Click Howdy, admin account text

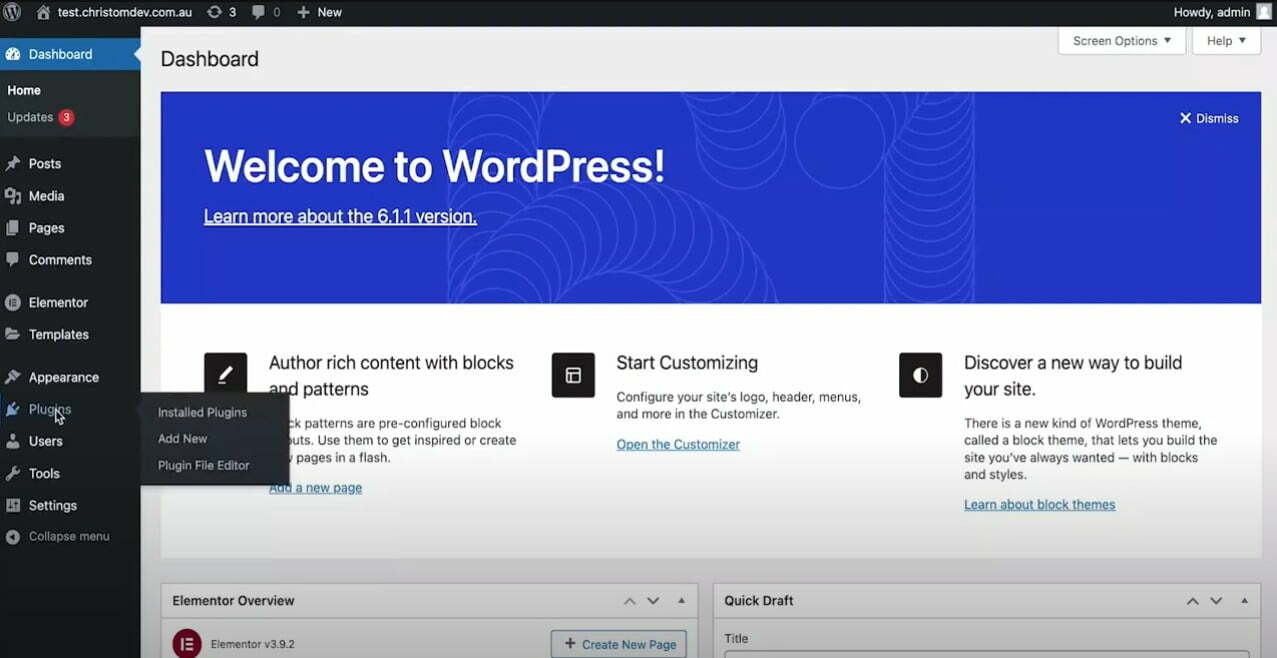(x=1212, y=12)
